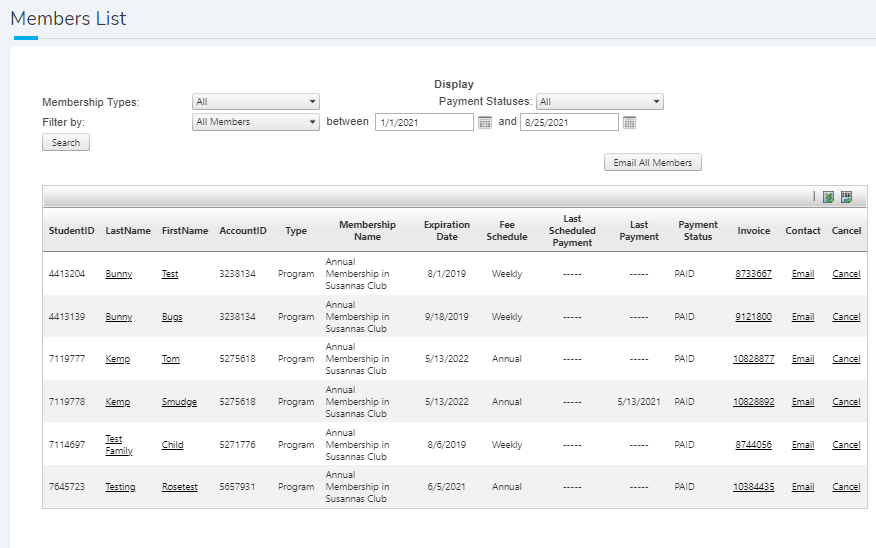Open invoice 8733667

(754, 274)
